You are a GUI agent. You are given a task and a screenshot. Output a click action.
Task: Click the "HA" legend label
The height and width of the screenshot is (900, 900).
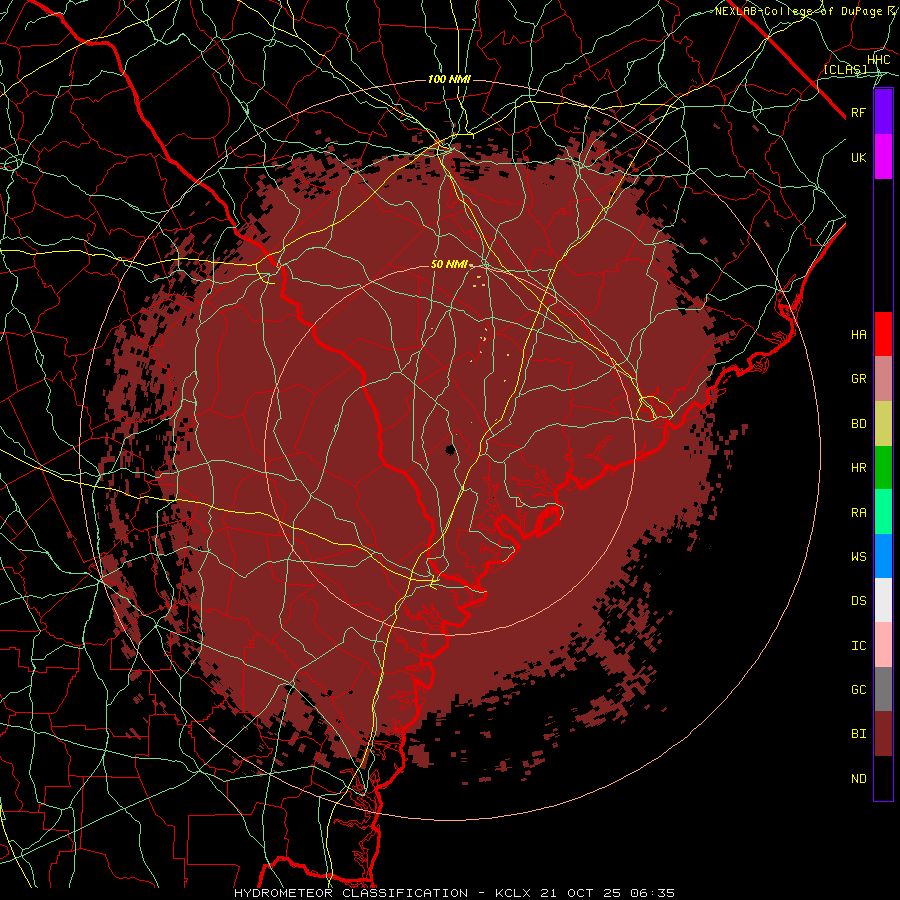(859, 335)
